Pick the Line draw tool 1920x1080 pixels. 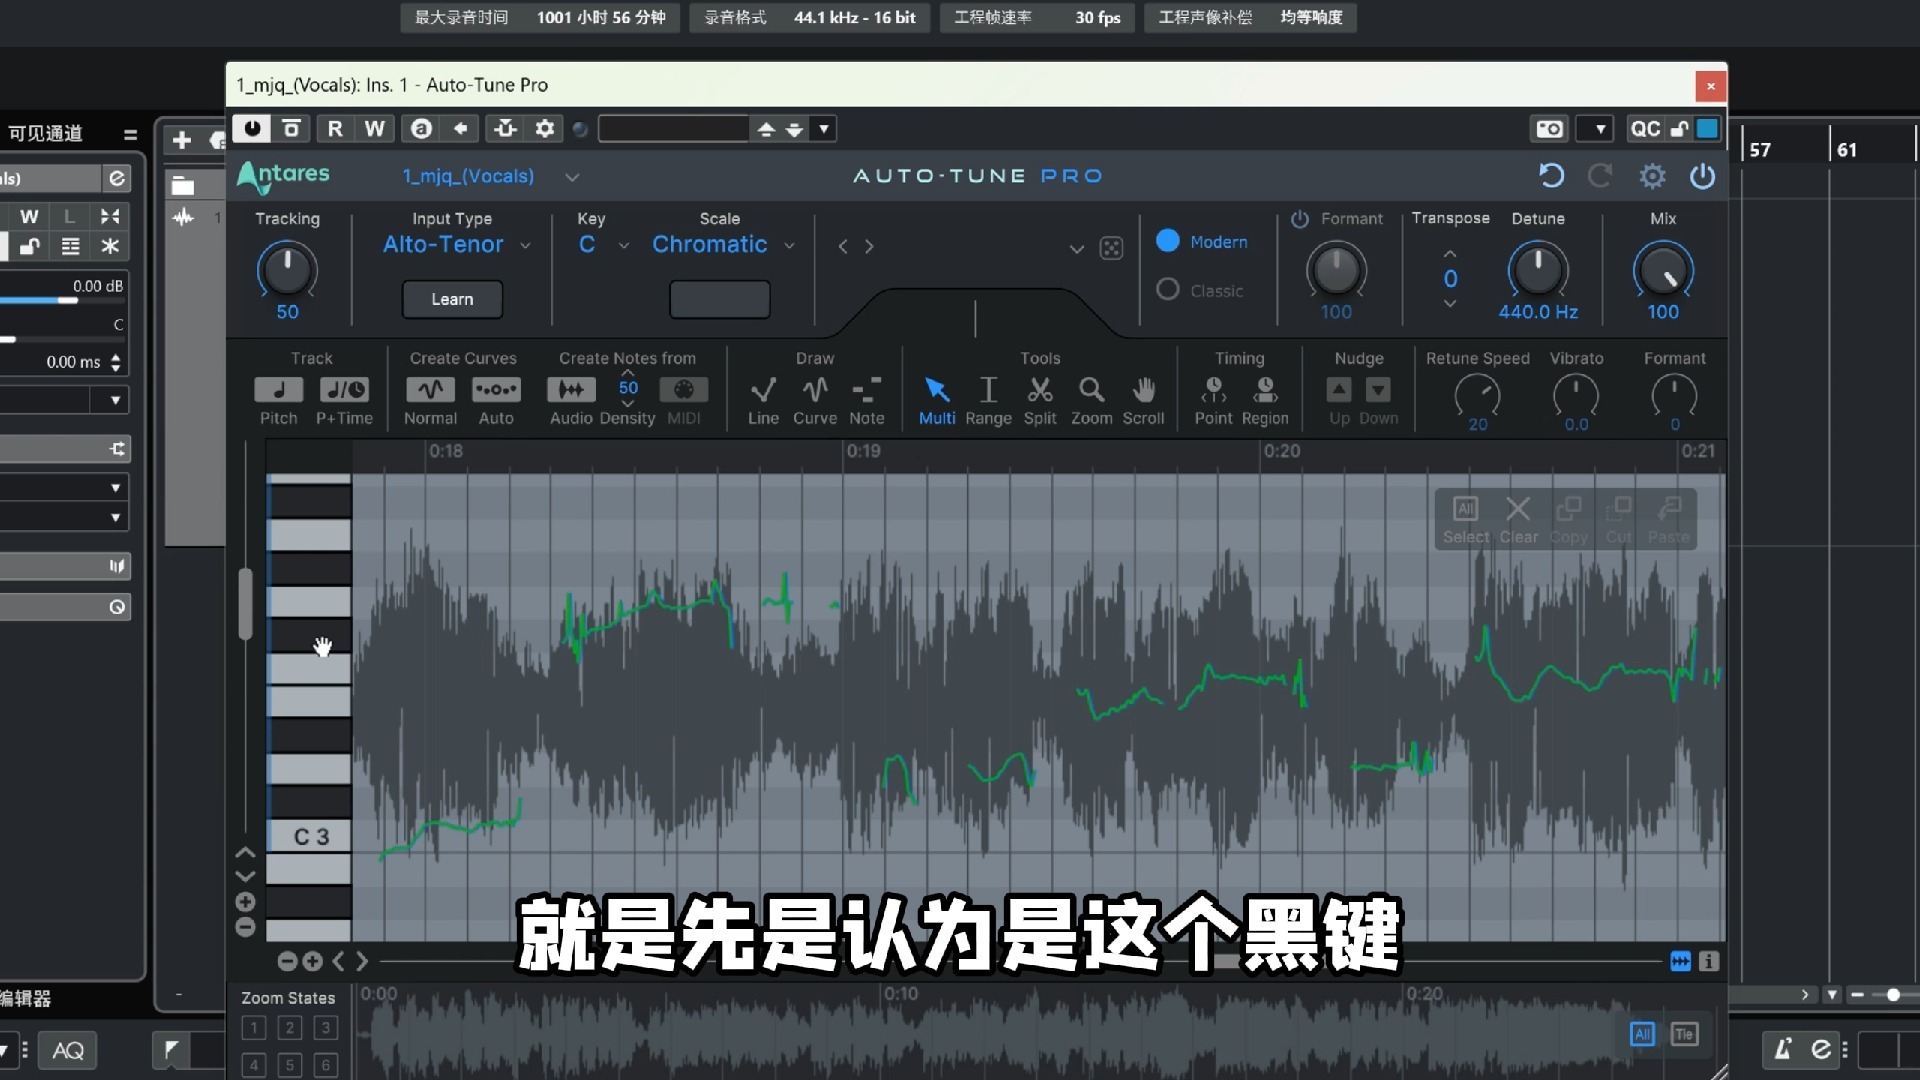(763, 390)
